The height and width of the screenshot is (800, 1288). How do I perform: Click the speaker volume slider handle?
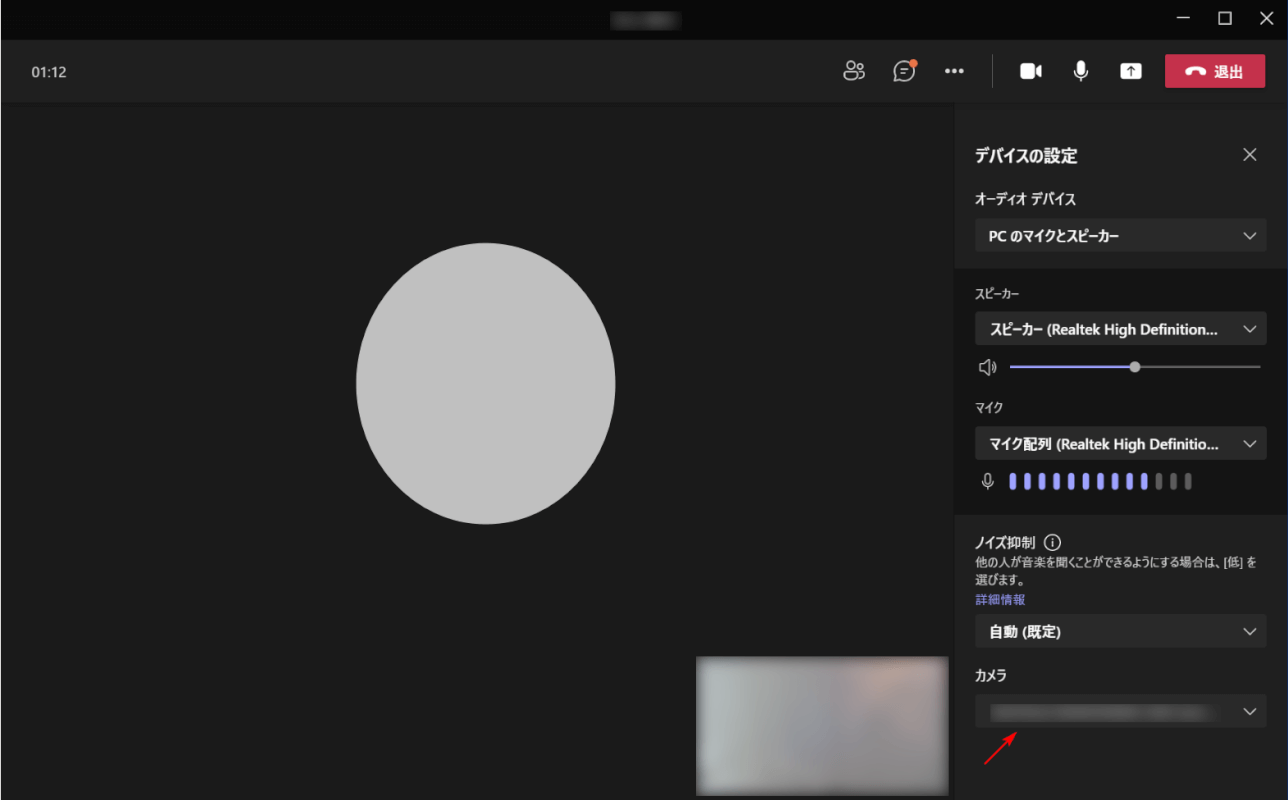pyautogui.click(x=1135, y=367)
